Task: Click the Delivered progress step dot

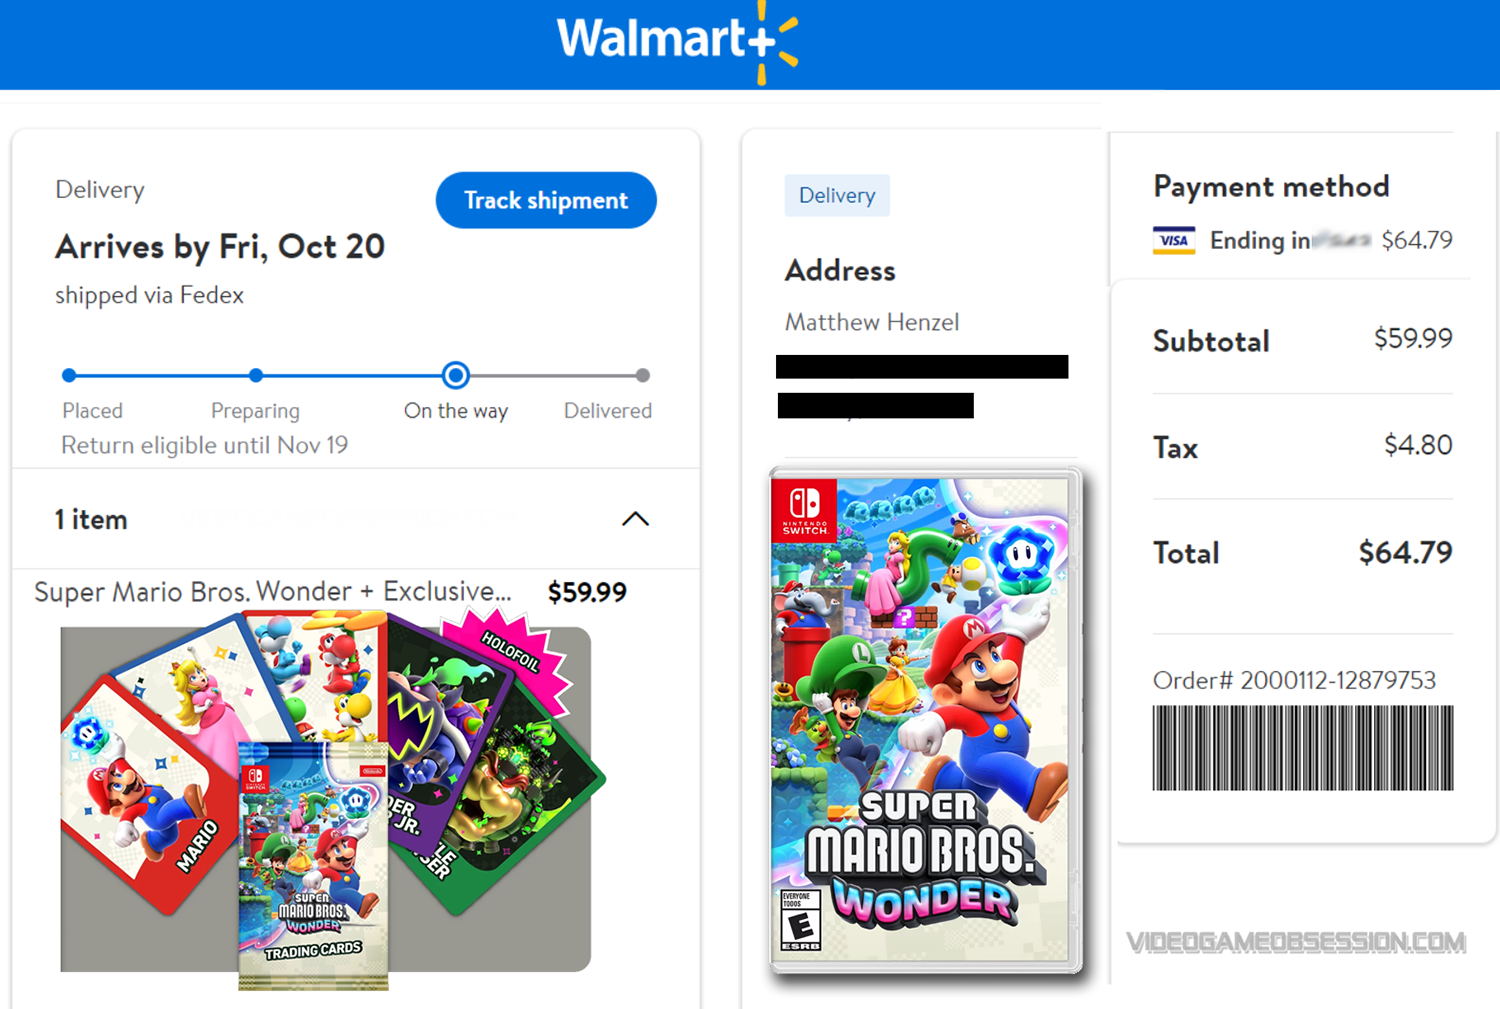Action: [642, 376]
